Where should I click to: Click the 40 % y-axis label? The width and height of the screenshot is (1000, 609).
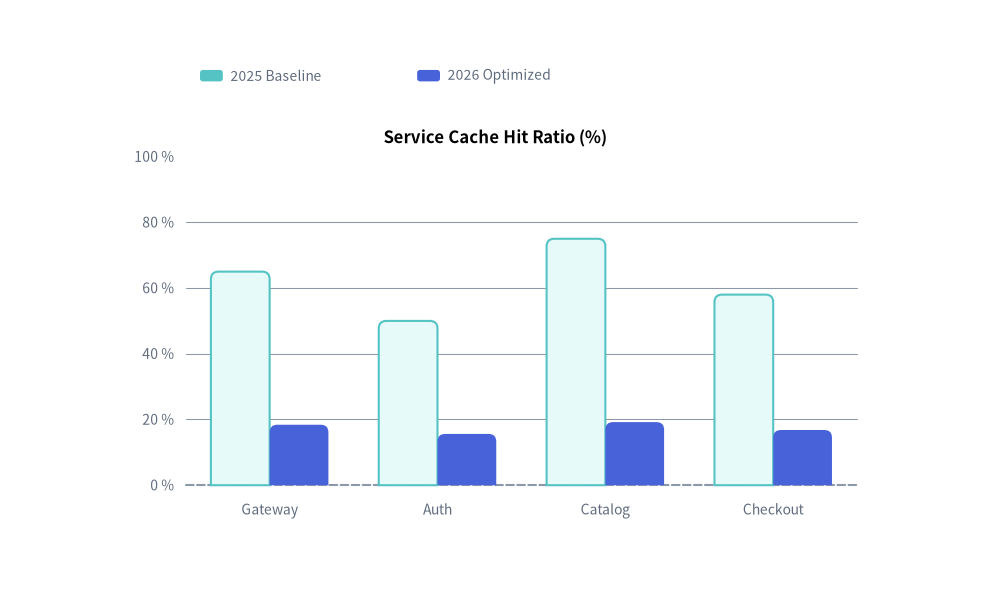tap(158, 354)
